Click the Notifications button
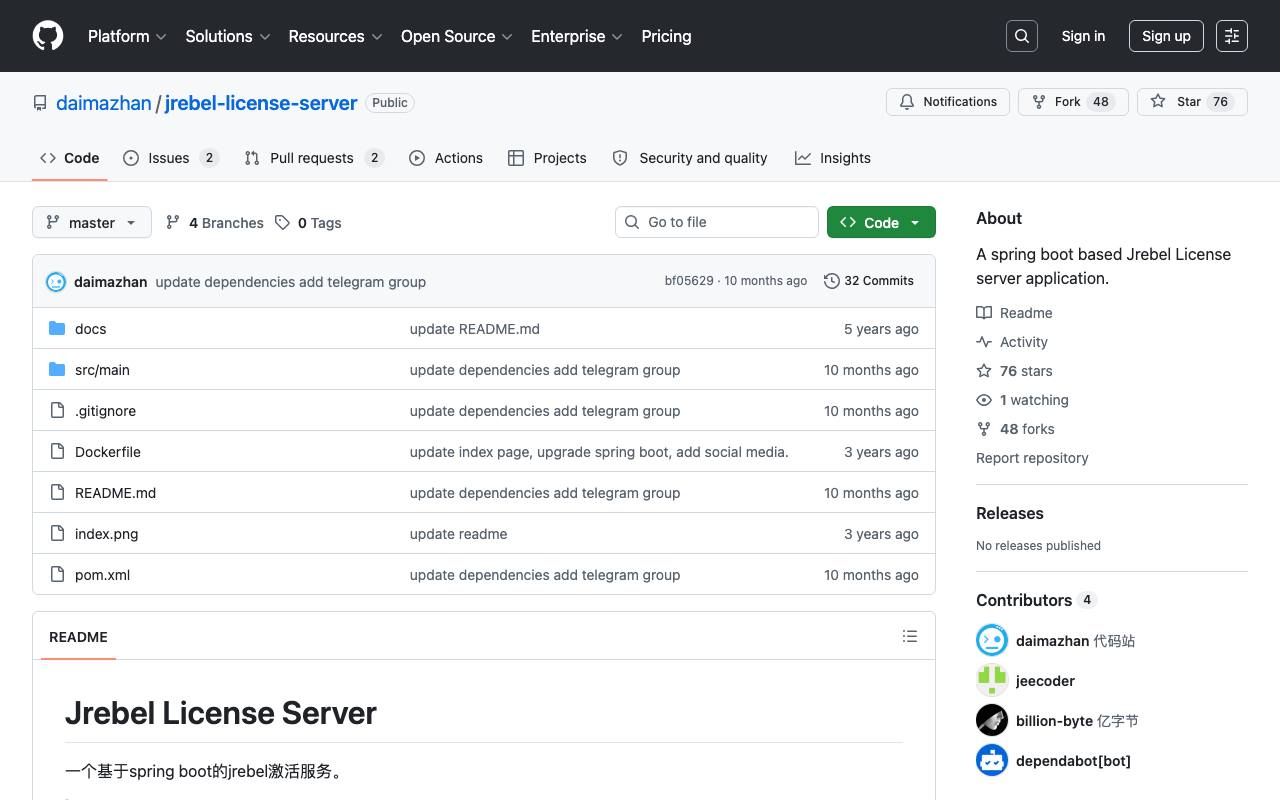The height and width of the screenshot is (800, 1280). pos(948,102)
